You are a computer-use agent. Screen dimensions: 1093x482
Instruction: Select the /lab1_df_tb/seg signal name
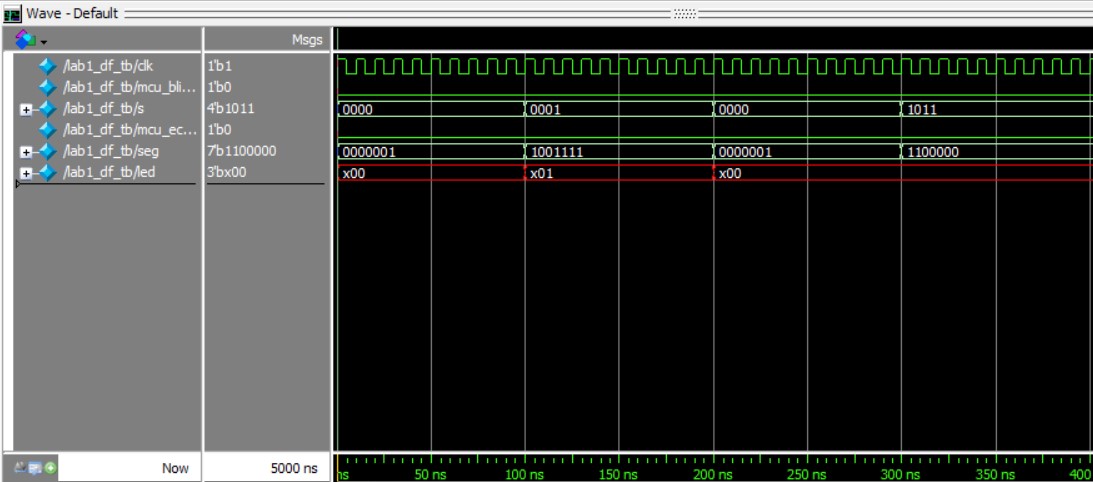coord(111,151)
